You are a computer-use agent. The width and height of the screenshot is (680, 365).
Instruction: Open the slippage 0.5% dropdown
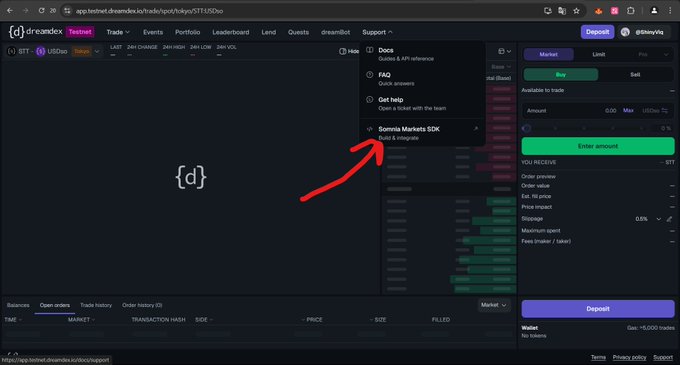(648, 219)
